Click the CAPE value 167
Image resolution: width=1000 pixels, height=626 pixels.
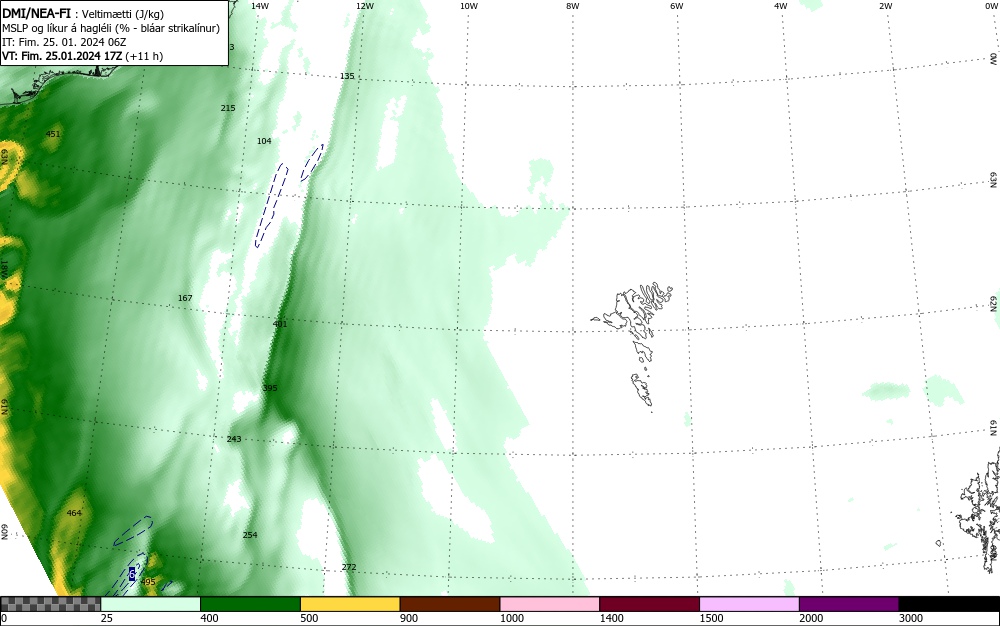click(185, 298)
